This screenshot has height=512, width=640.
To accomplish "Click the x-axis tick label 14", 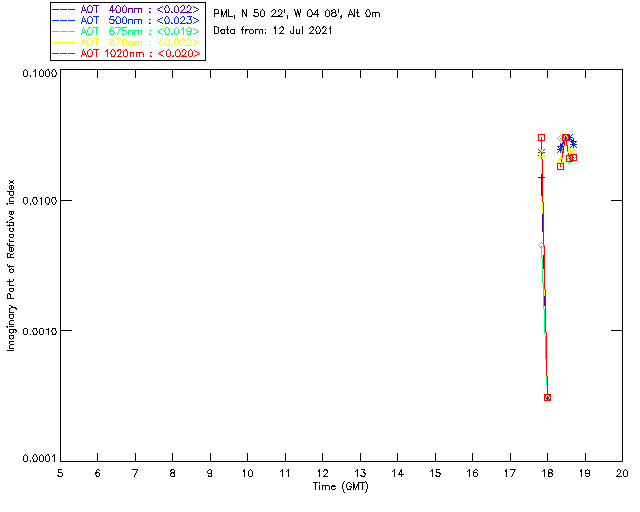I will pos(398,473).
